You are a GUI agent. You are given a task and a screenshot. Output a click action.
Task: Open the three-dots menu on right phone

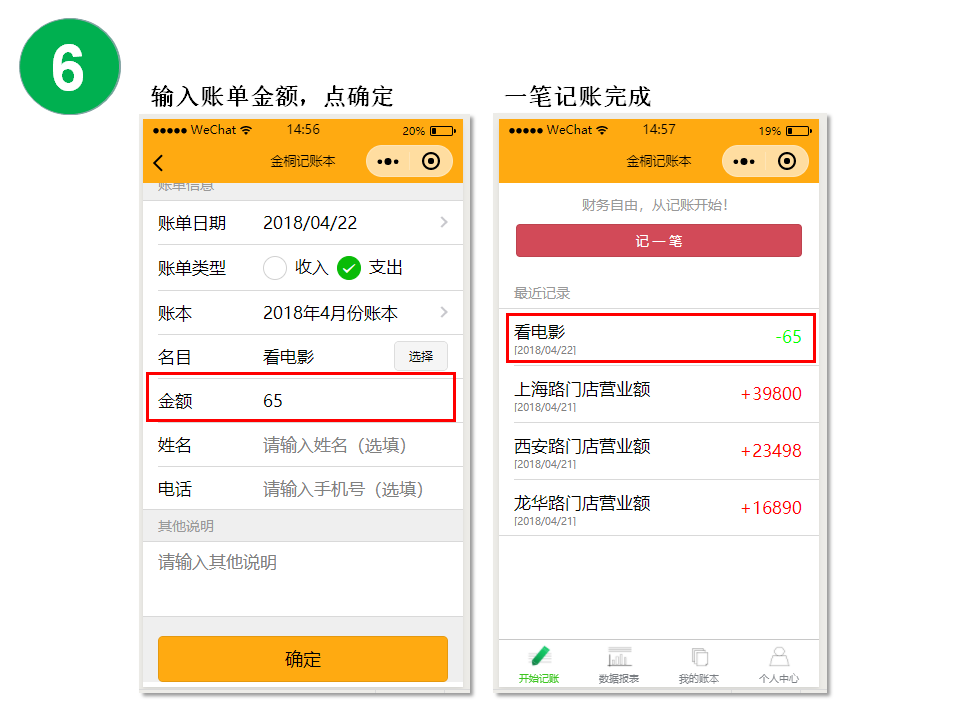click(x=744, y=162)
